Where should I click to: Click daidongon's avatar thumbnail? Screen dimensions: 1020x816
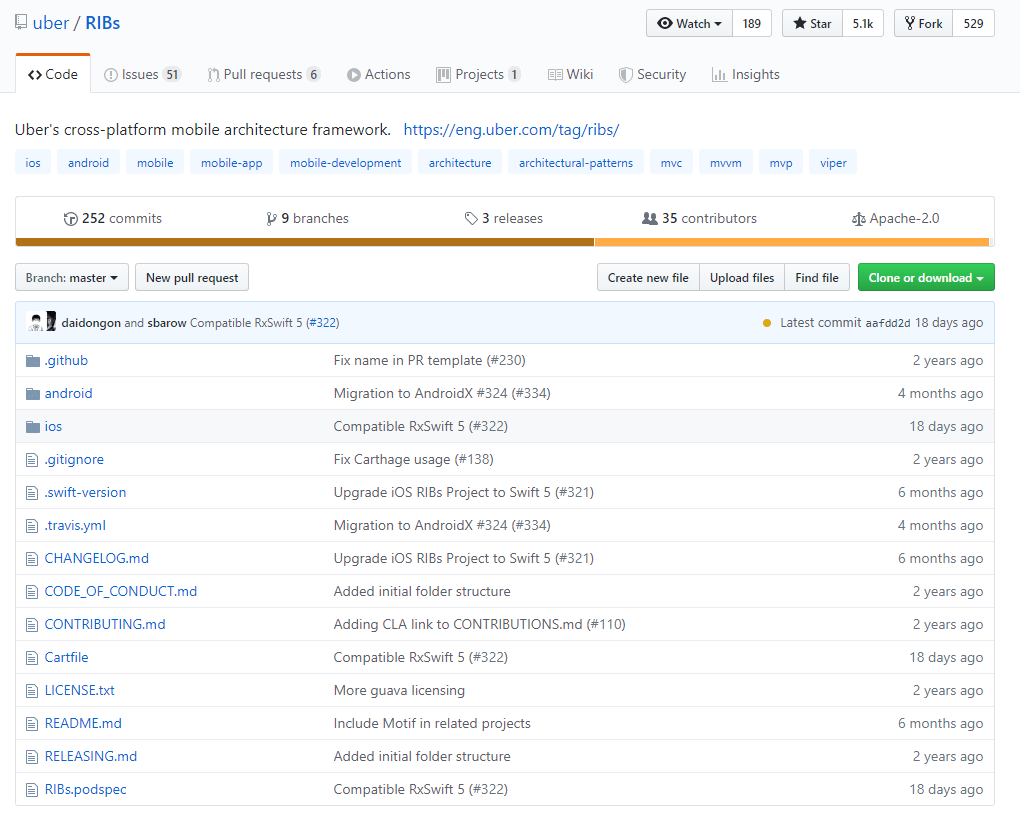coord(36,323)
